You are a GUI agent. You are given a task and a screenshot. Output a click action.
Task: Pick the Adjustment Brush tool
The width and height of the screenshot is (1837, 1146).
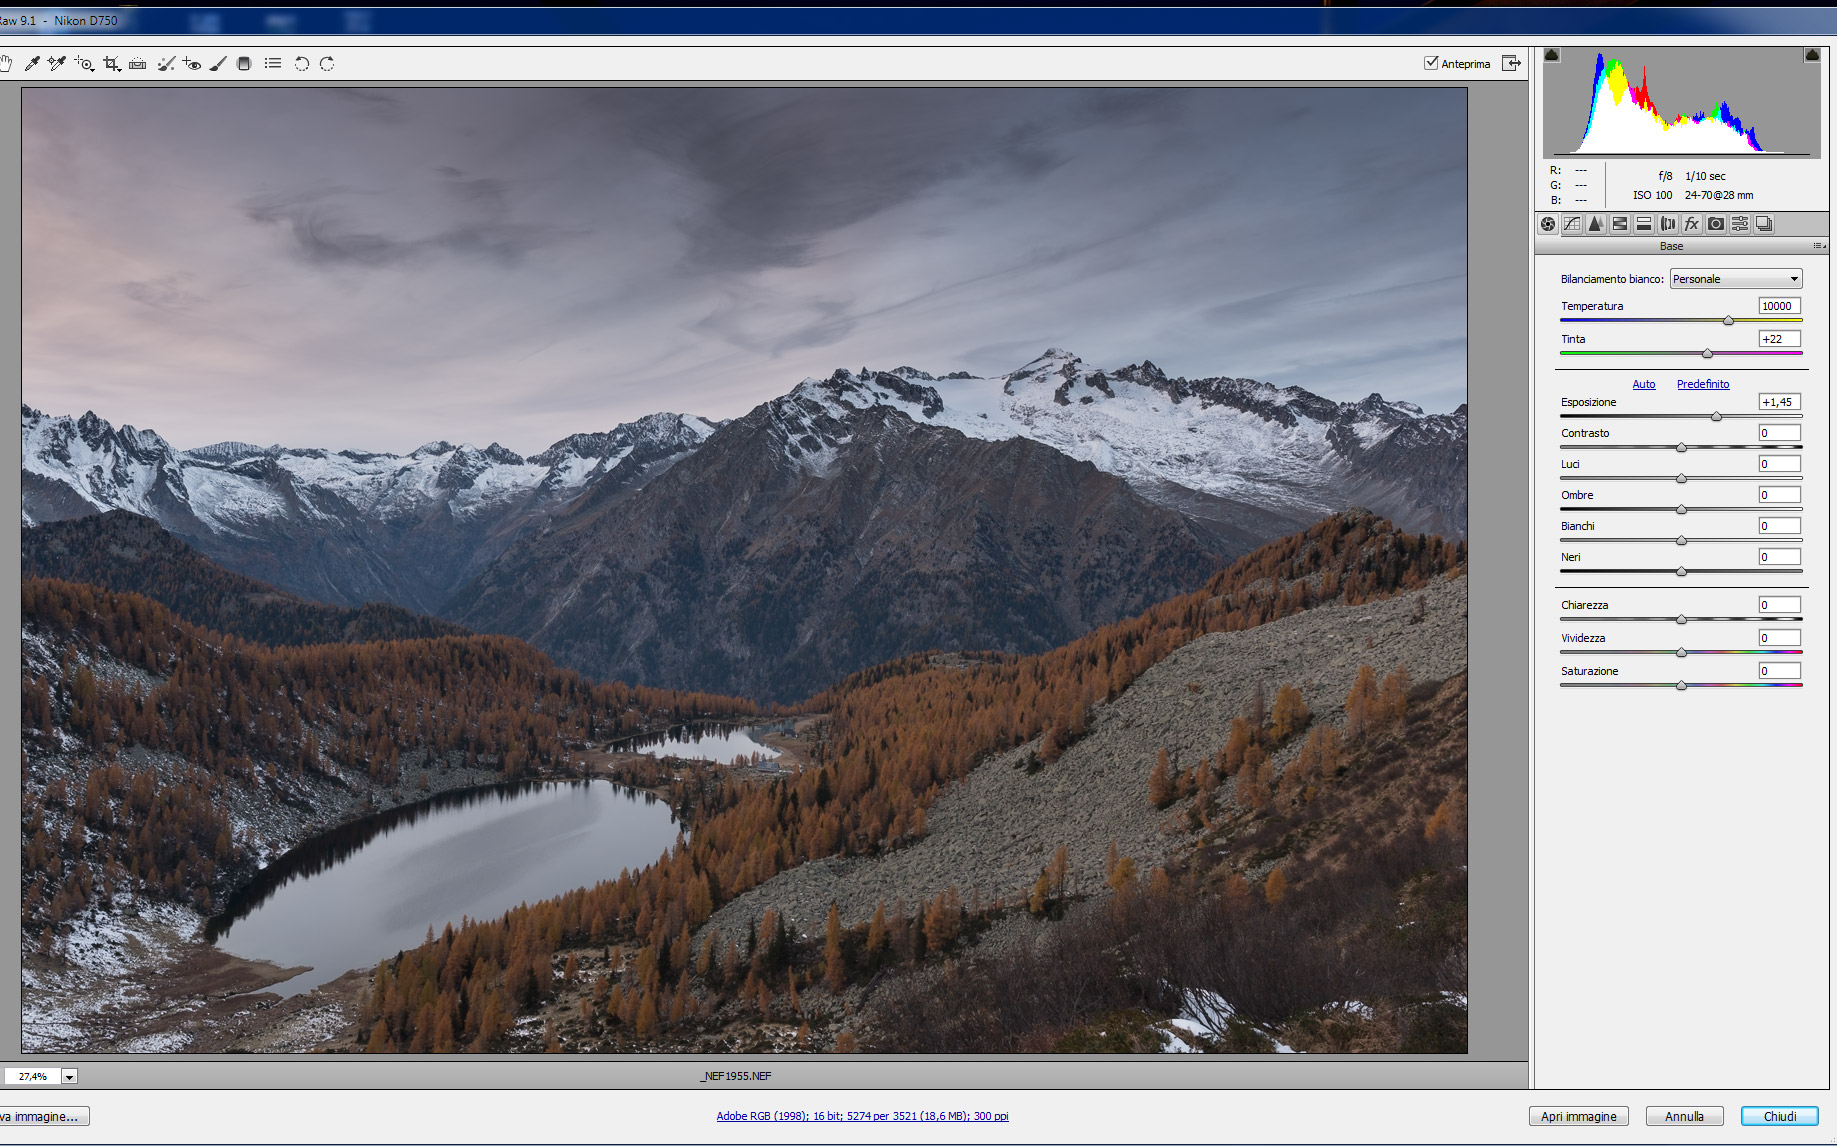point(218,64)
